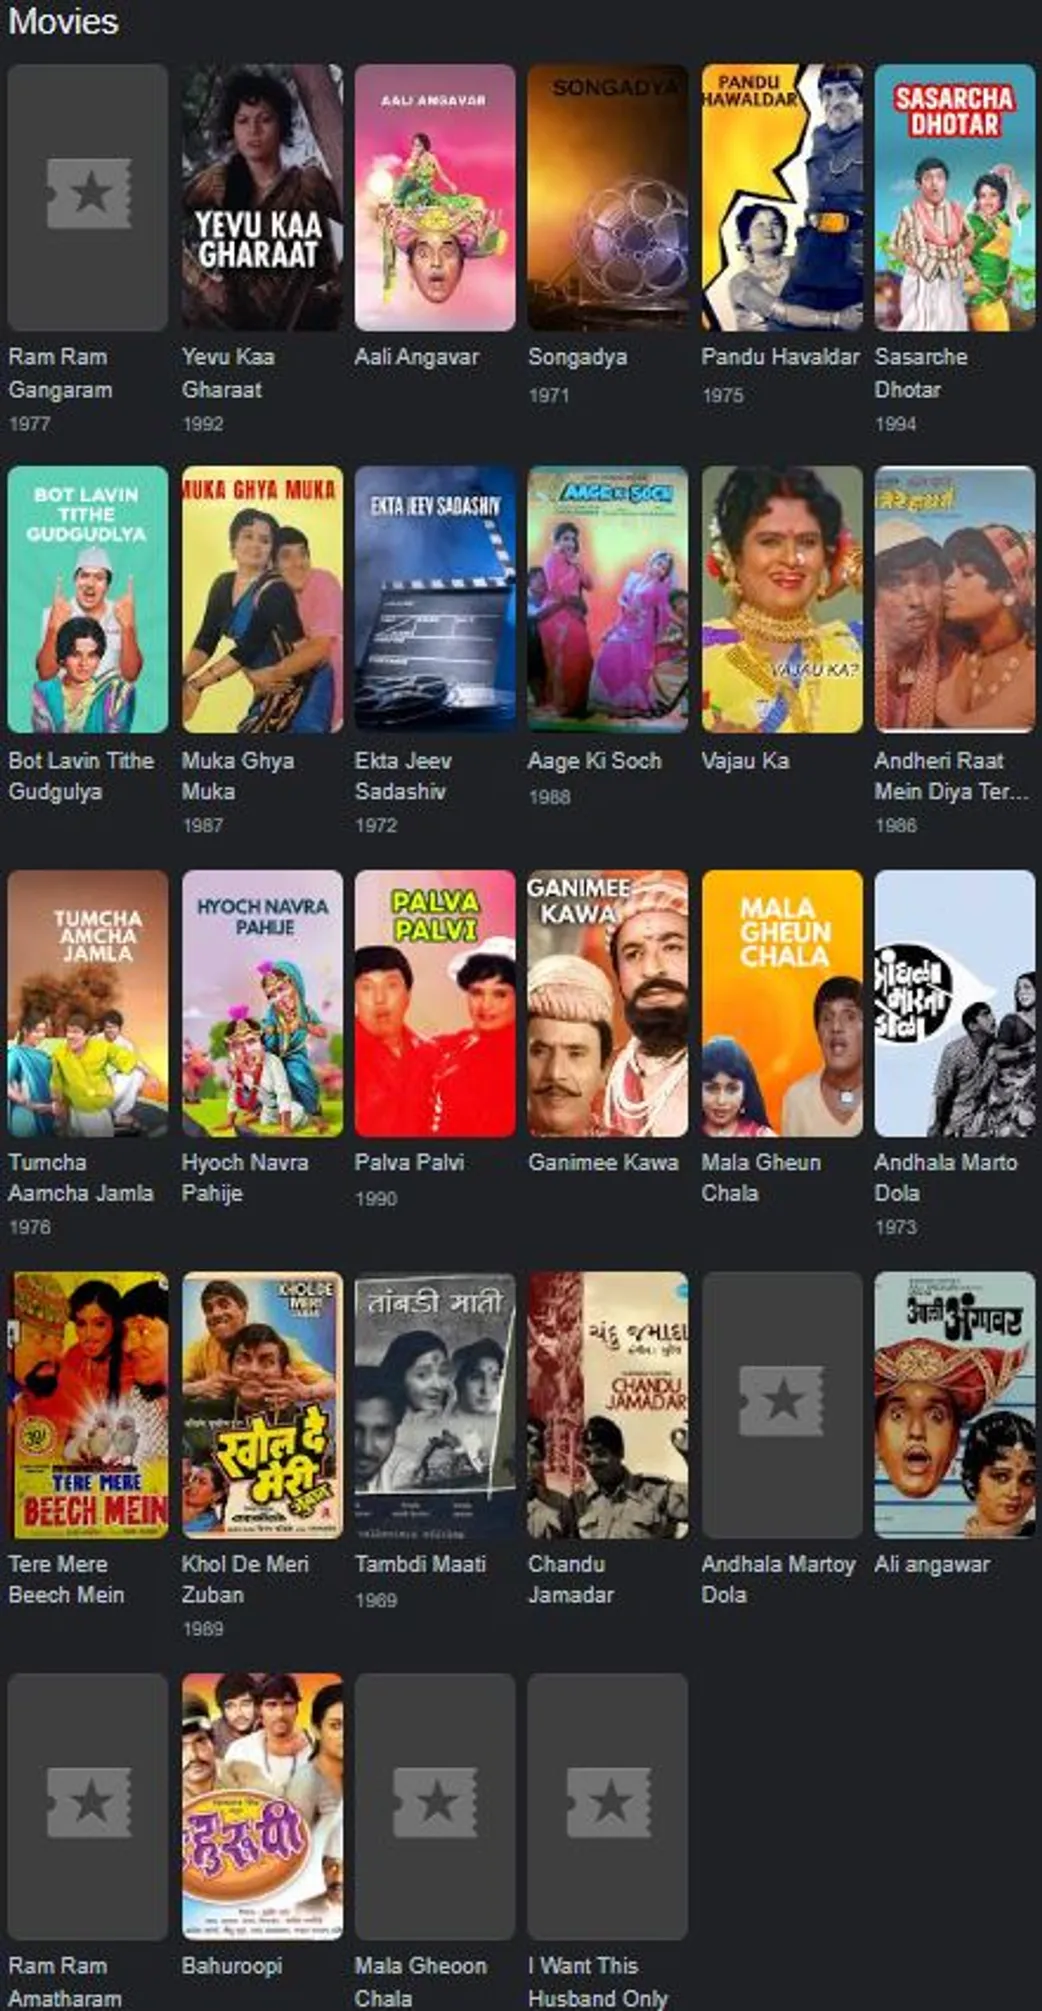Select the Songadya movie poster

tap(608, 198)
